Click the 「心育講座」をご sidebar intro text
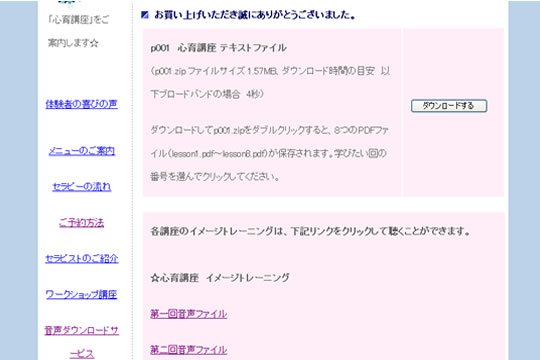This screenshot has width=540, height=360. point(79,20)
